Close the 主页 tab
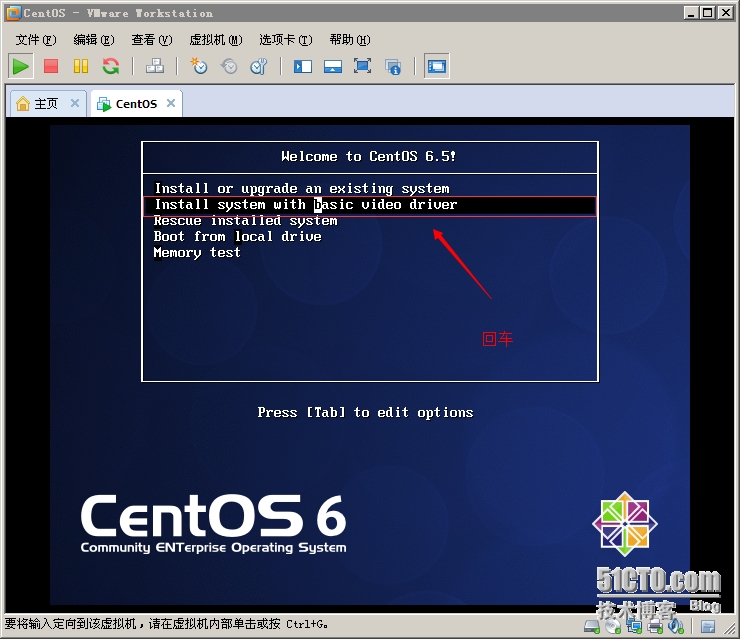The width and height of the screenshot is (740, 639). 75,103
